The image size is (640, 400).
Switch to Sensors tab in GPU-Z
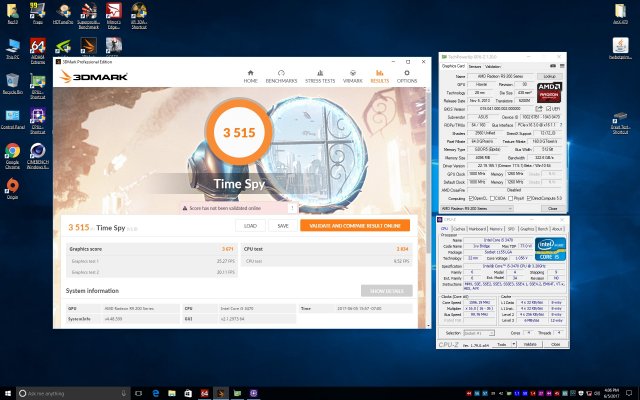475,66
